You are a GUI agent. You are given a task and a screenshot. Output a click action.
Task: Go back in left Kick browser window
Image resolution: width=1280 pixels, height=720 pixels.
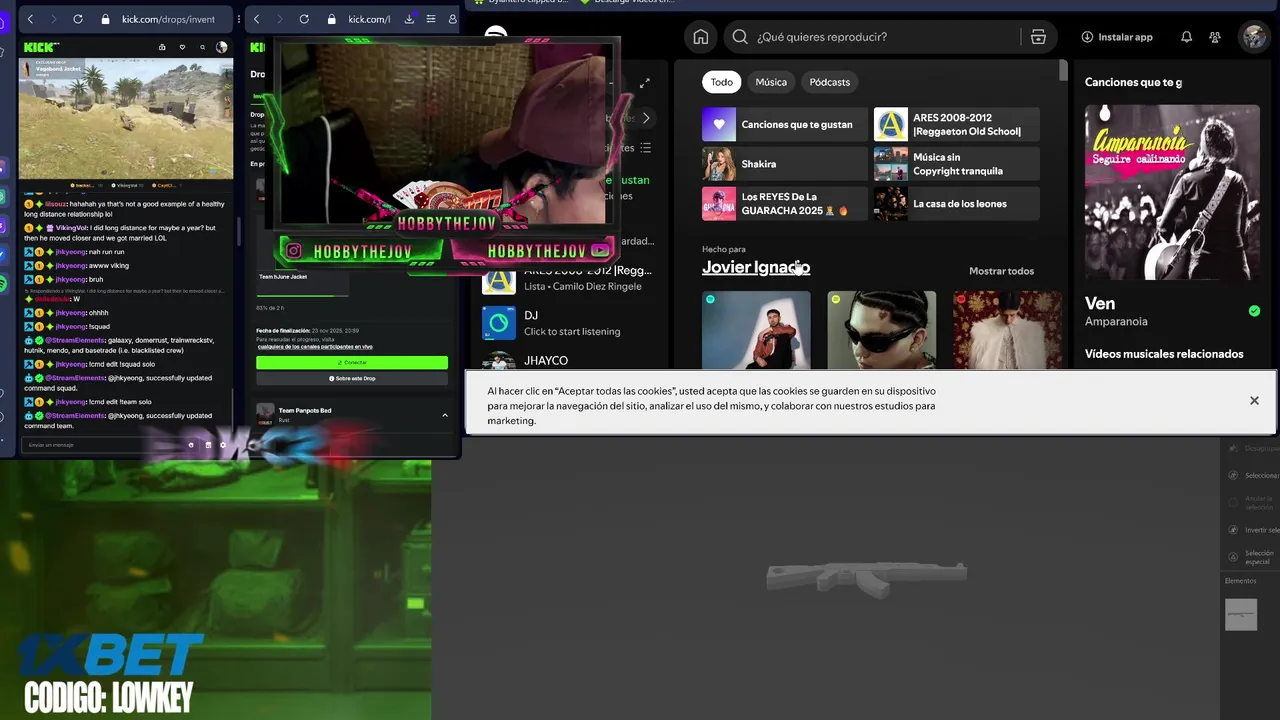tap(30, 19)
